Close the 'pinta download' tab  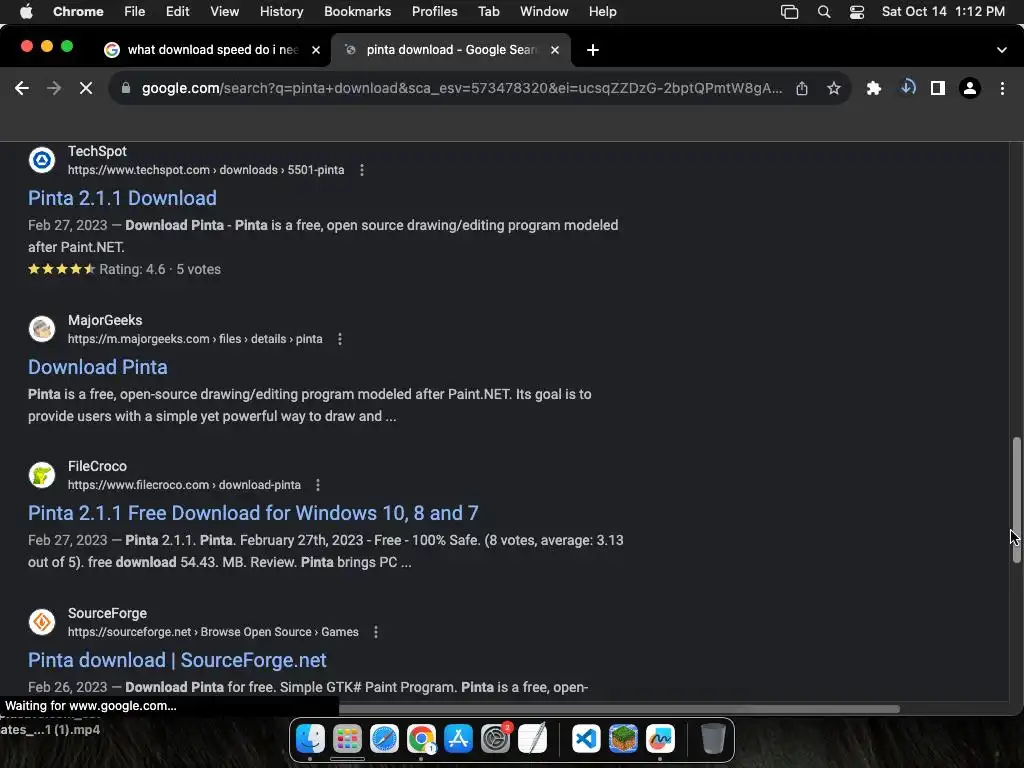[555, 50]
